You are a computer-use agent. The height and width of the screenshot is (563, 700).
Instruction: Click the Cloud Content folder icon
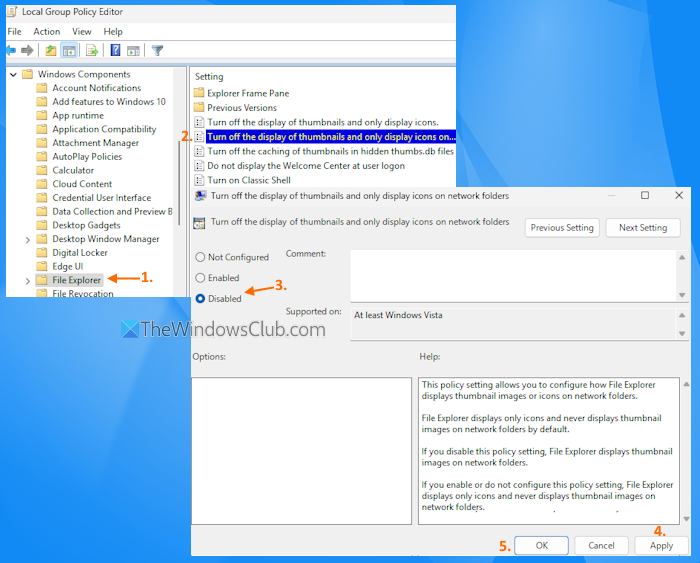click(42, 184)
